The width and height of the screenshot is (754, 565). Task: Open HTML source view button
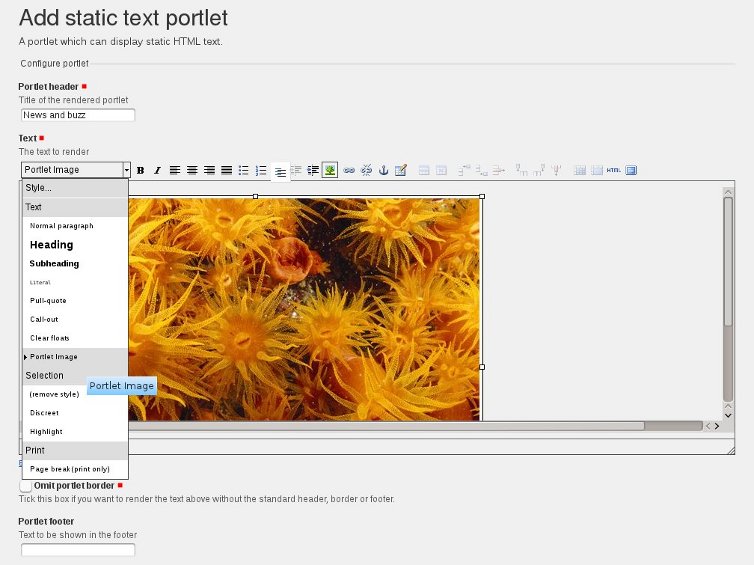pyautogui.click(x=613, y=171)
